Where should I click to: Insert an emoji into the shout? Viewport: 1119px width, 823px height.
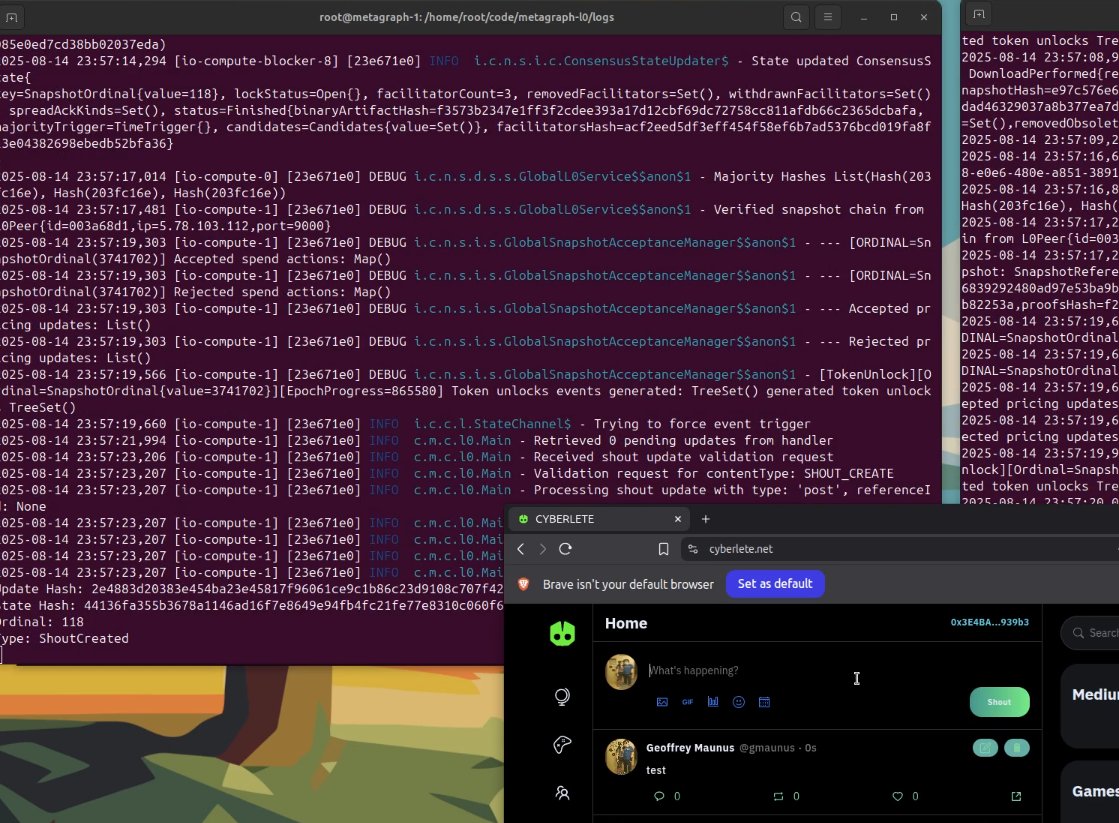(x=739, y=702)
